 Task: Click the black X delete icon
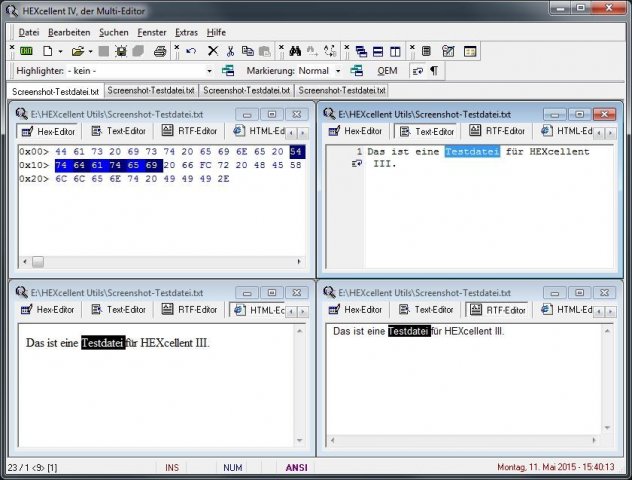(x=212, y=51)
